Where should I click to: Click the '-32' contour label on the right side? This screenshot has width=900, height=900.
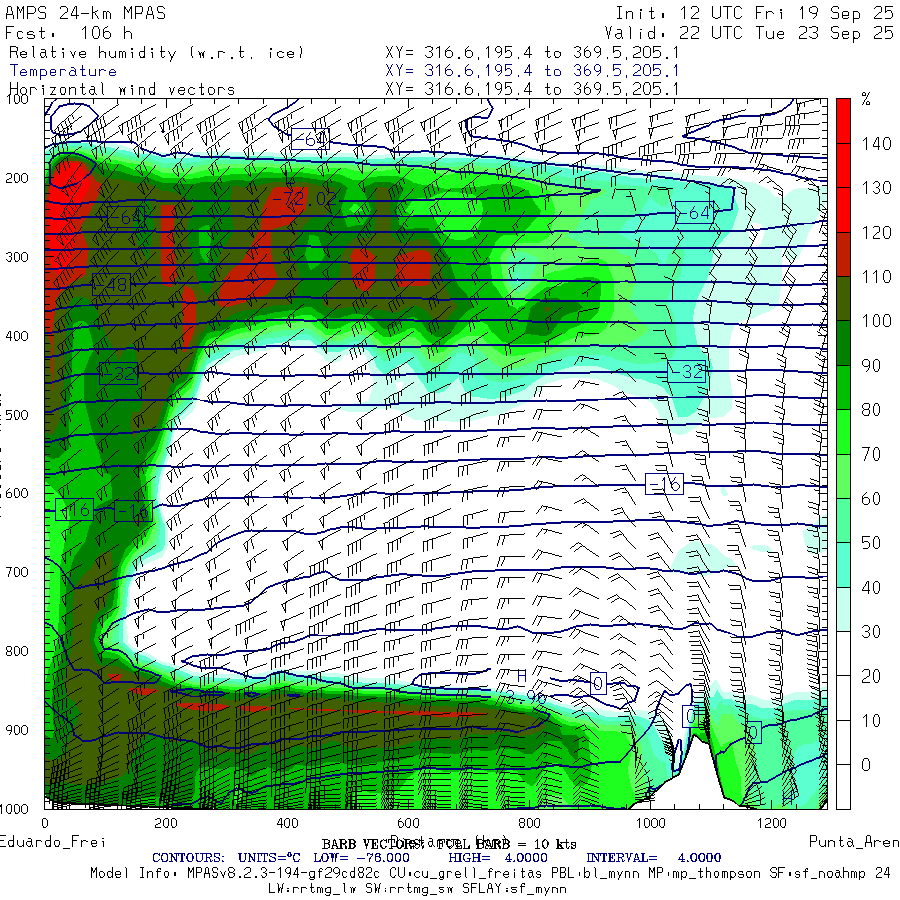tap(686, 371)
